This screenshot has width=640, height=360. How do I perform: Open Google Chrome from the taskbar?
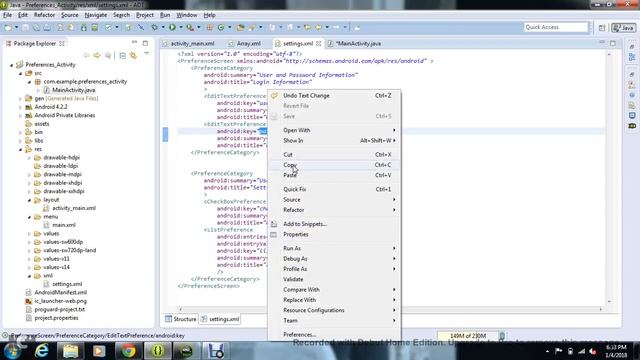tap(128, 351)
